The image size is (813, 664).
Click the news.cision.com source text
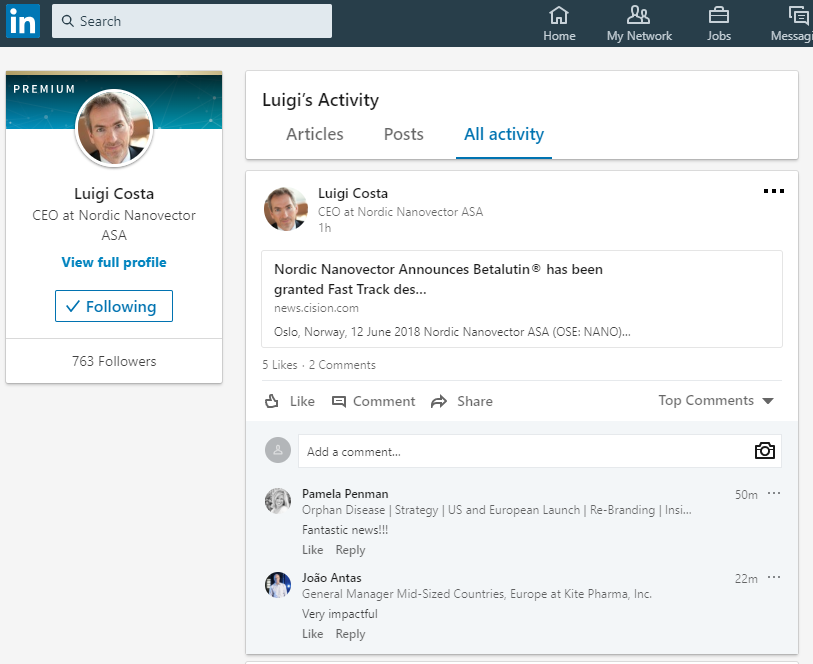click(316, 308)
